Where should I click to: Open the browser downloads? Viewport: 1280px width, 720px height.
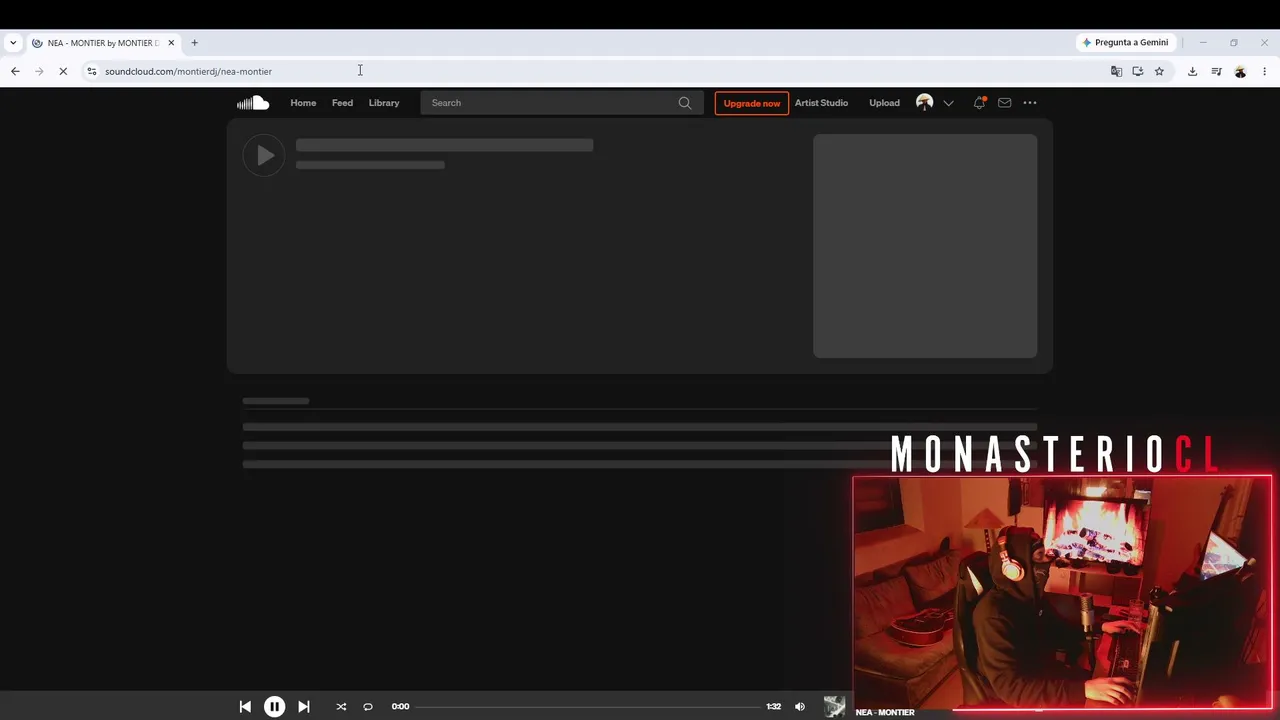(1192, 71)
